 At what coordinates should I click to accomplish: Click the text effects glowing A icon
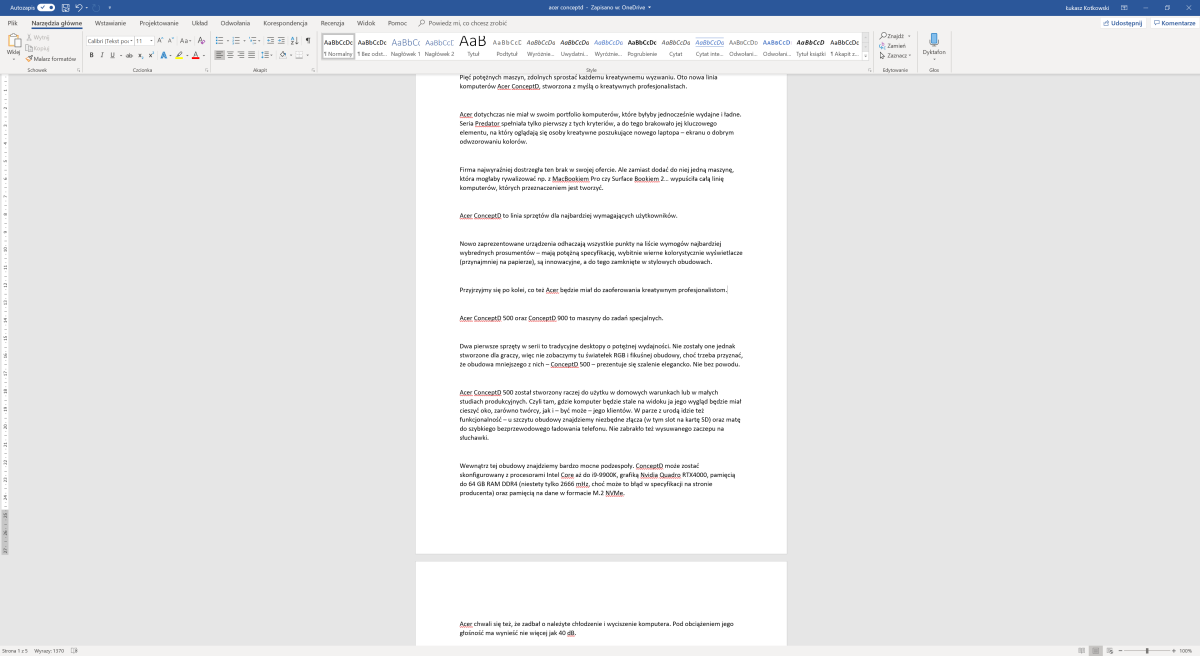click(163, 55)
